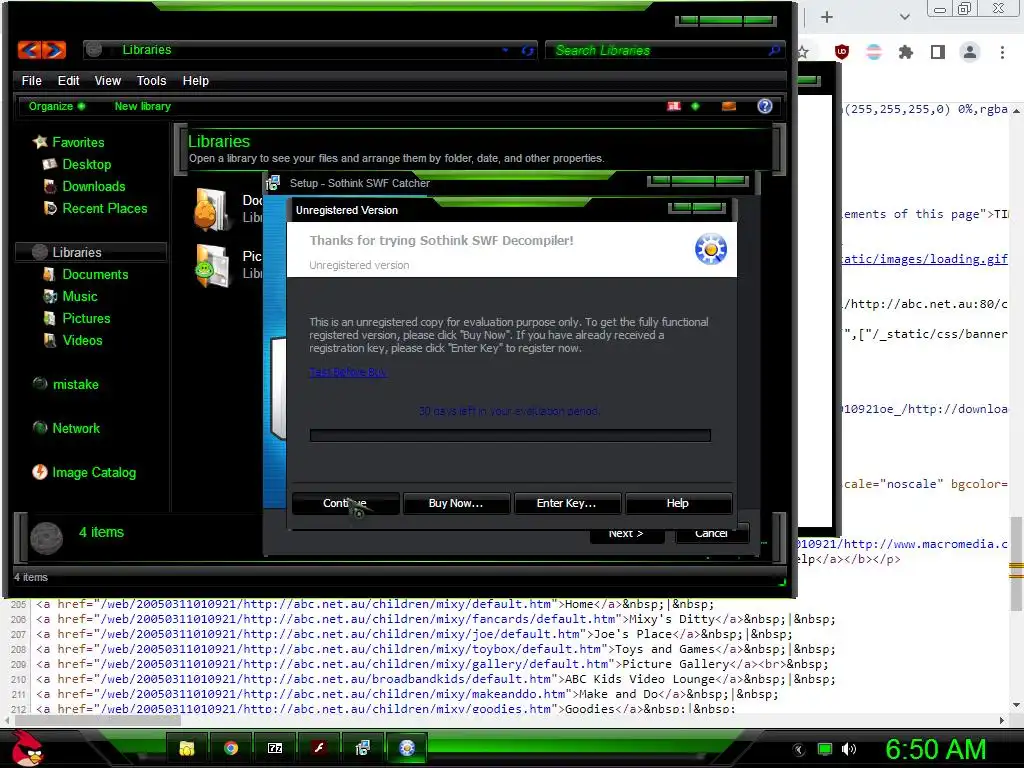
Task: Click the Continue button in Unregistered Version dialog
Action: [x=345, y=504]
